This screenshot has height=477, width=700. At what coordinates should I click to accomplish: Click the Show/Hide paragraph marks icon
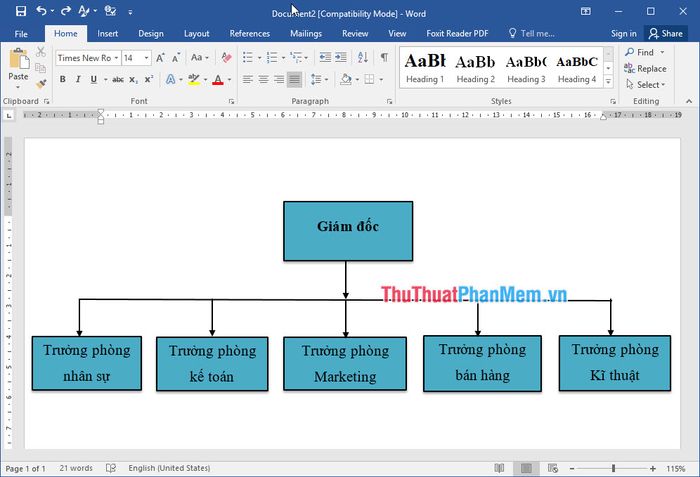(x=385, y=58)
